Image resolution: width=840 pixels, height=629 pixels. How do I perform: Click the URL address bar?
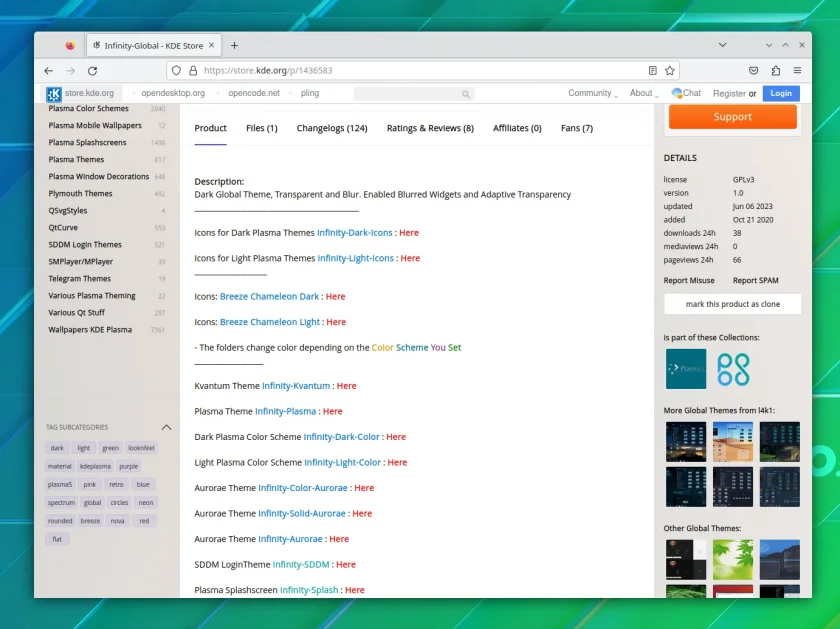point(423,70)
